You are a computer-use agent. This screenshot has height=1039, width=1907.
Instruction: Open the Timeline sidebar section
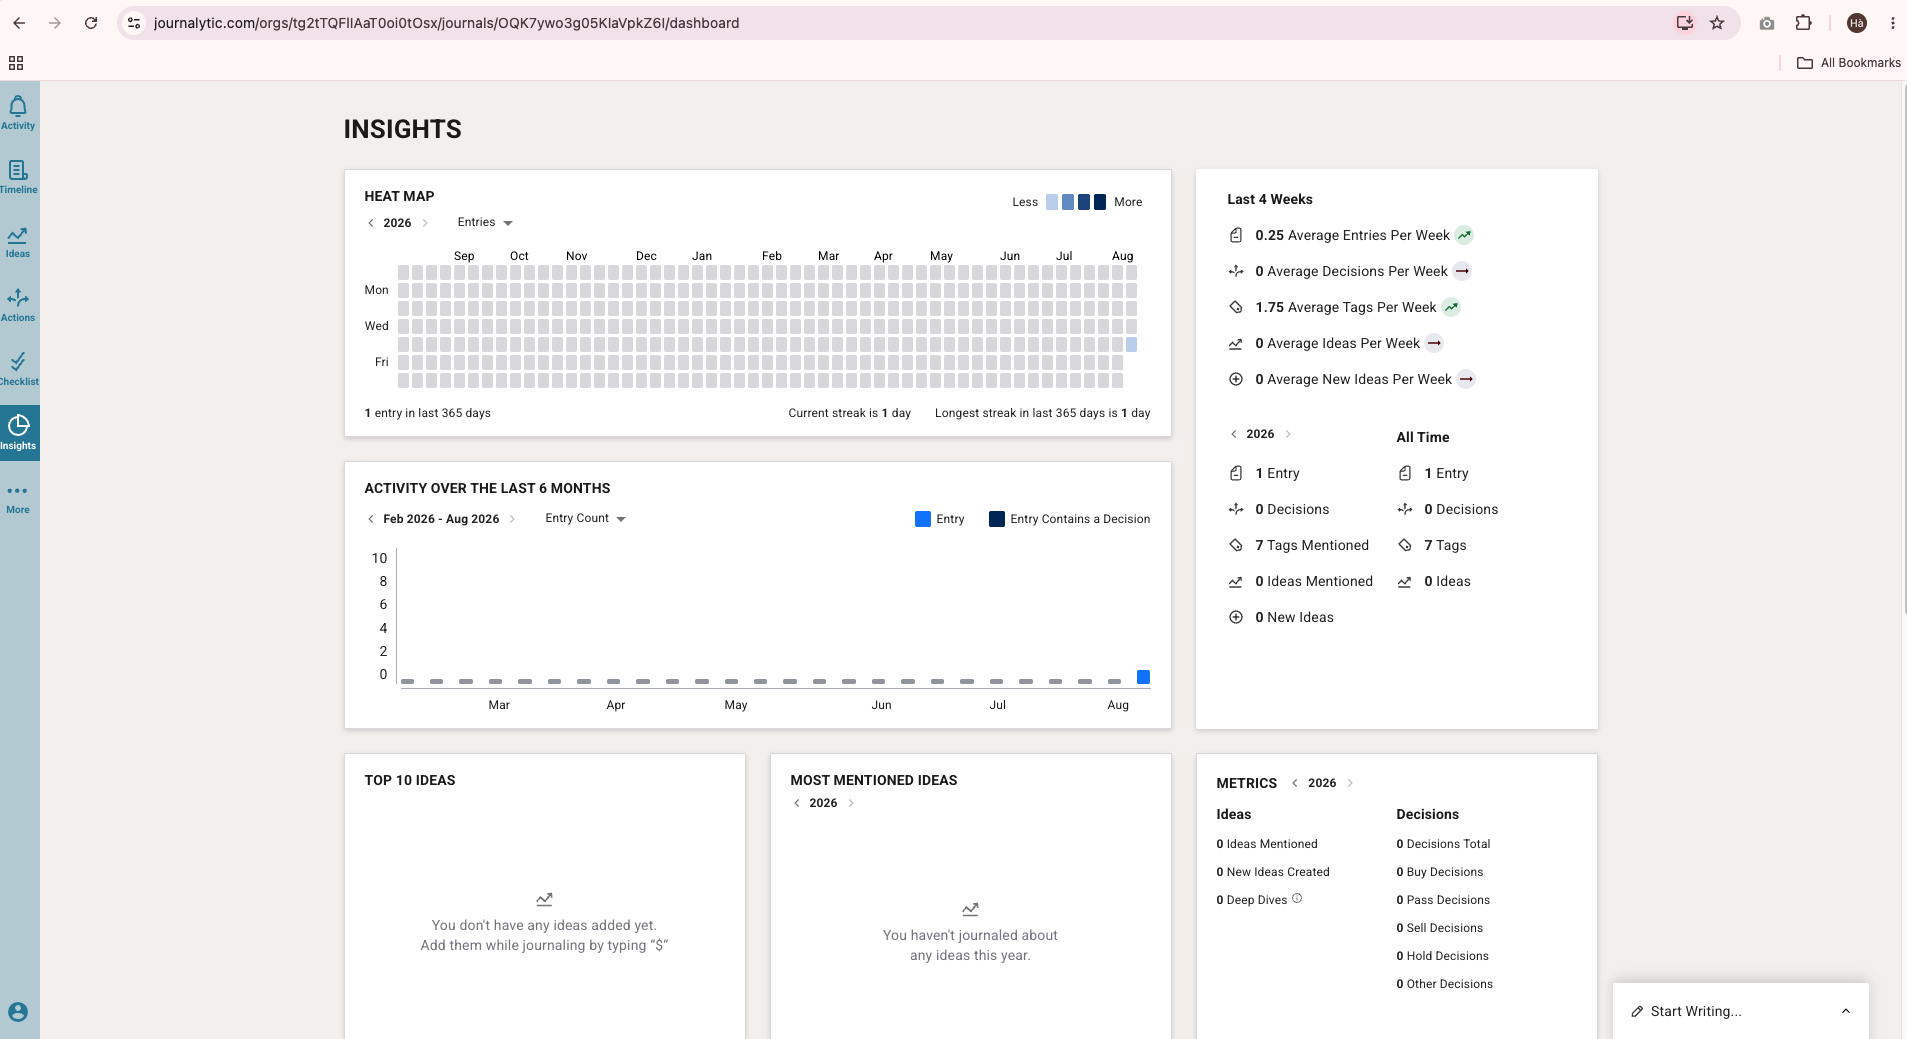tap(18, 177)
